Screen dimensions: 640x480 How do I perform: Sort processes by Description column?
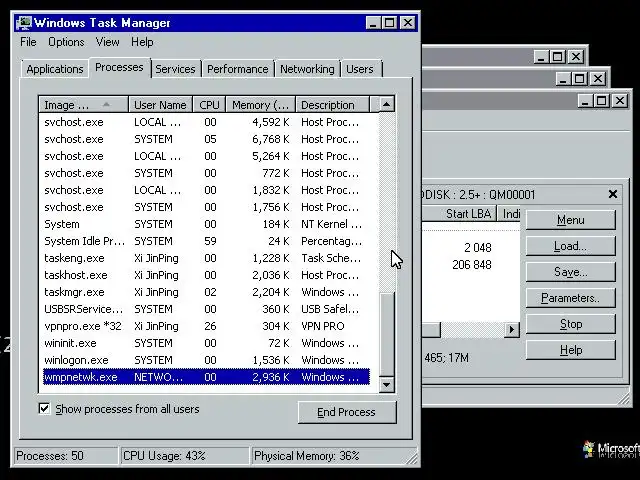[x=332, y=105]
